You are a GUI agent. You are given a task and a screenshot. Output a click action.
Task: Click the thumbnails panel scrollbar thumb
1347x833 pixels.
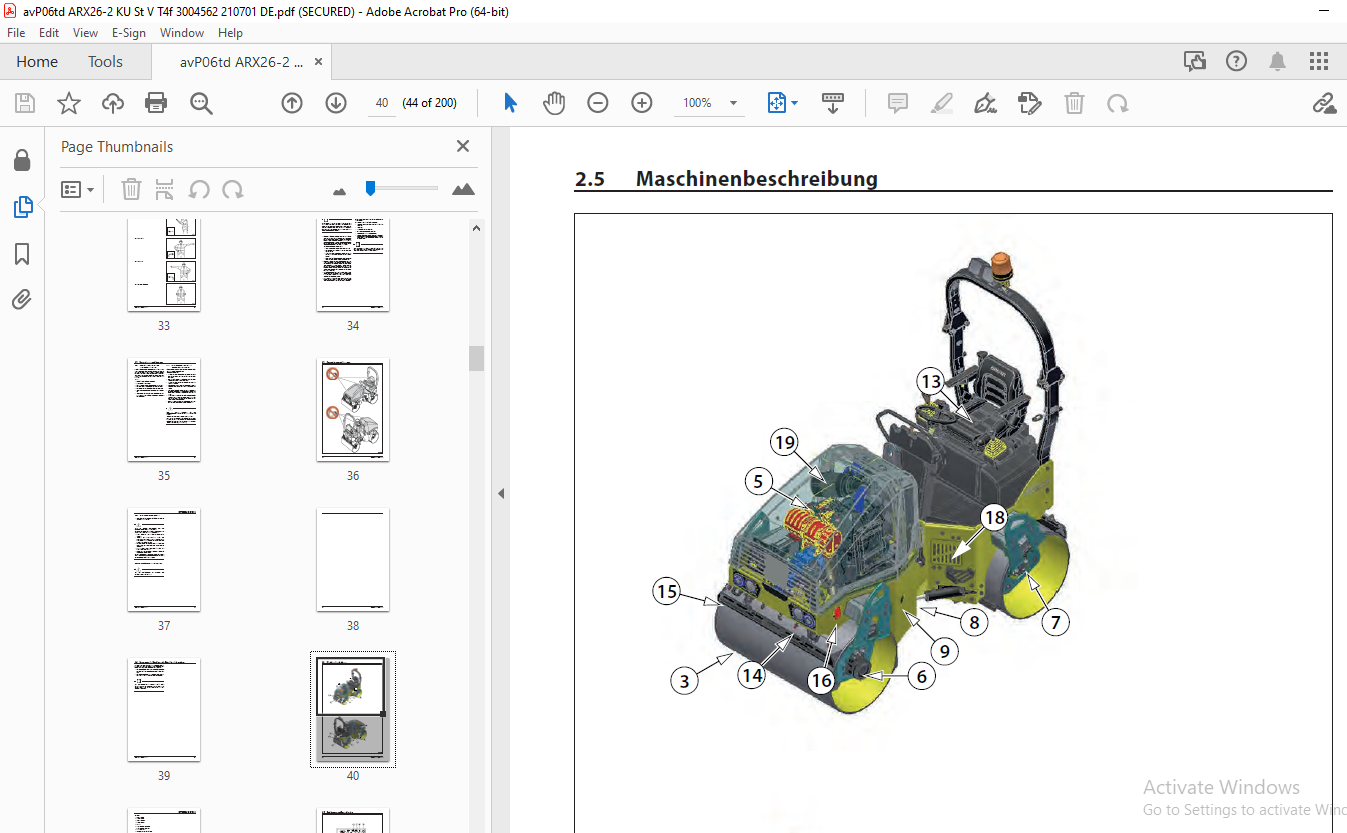click(x=477, y=358)
